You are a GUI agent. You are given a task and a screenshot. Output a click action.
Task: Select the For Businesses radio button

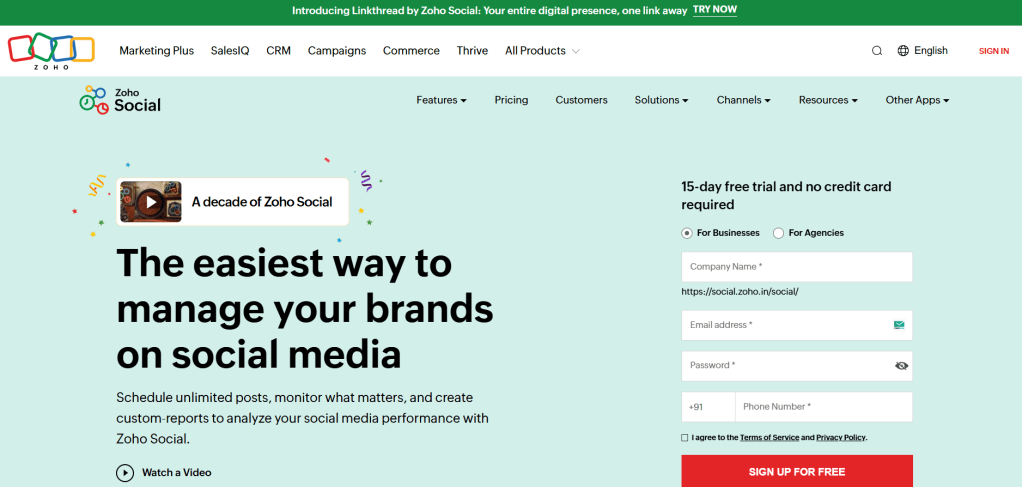(686, 233)
